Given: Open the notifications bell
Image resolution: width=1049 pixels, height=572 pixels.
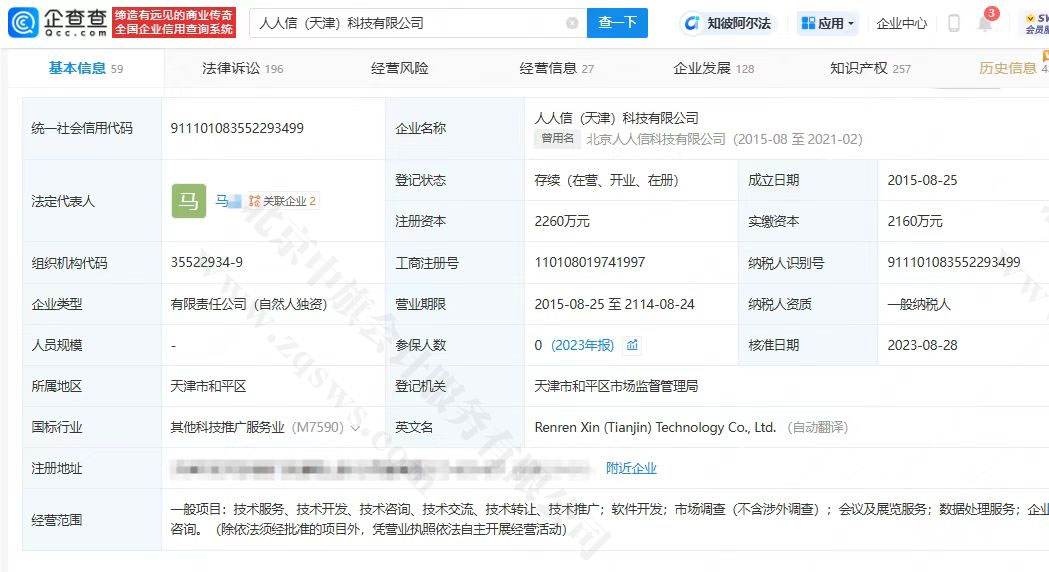Looking at the screenshot, I should [x=985, y=23].
